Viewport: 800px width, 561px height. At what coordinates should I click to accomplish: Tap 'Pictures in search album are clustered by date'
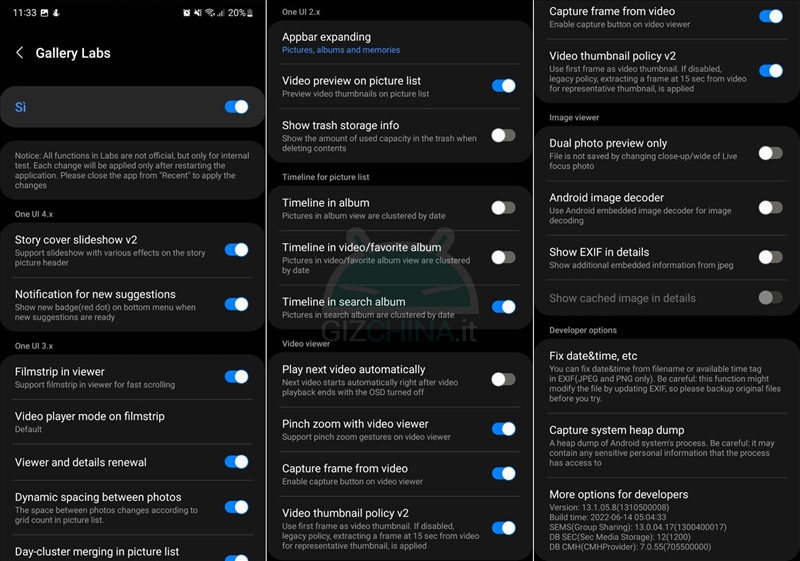pyautogui.click(x=368, y=315)
